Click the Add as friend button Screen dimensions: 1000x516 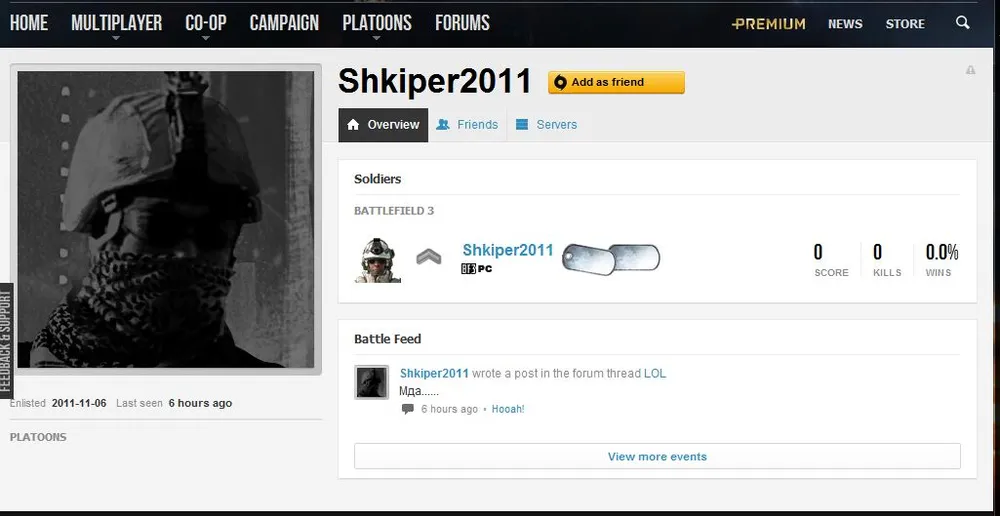tap(616, 82)
